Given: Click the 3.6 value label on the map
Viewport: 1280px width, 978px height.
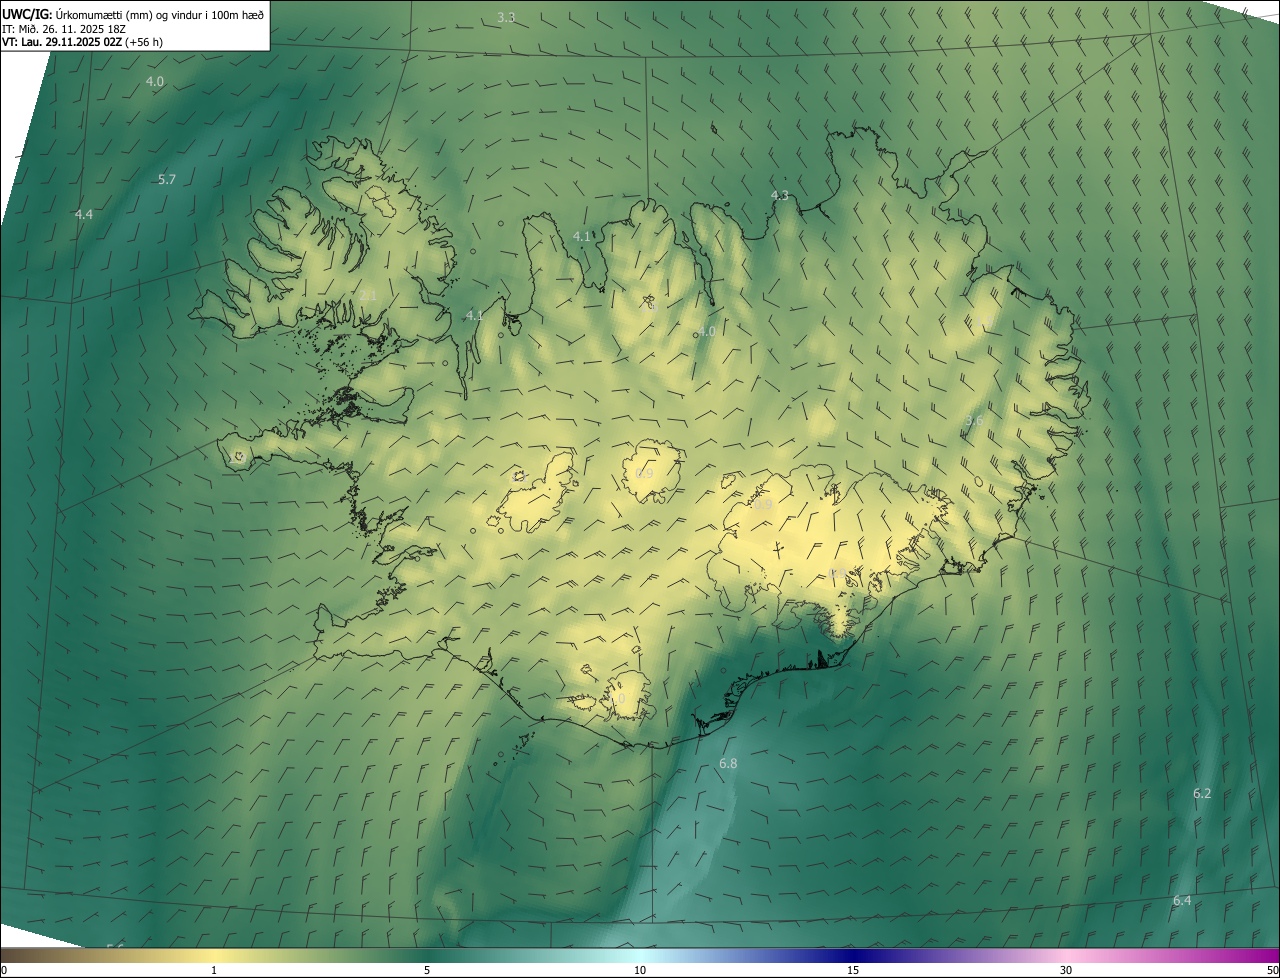Looking at the screenshot, I should pyautogui.click(x=974, y=421).
